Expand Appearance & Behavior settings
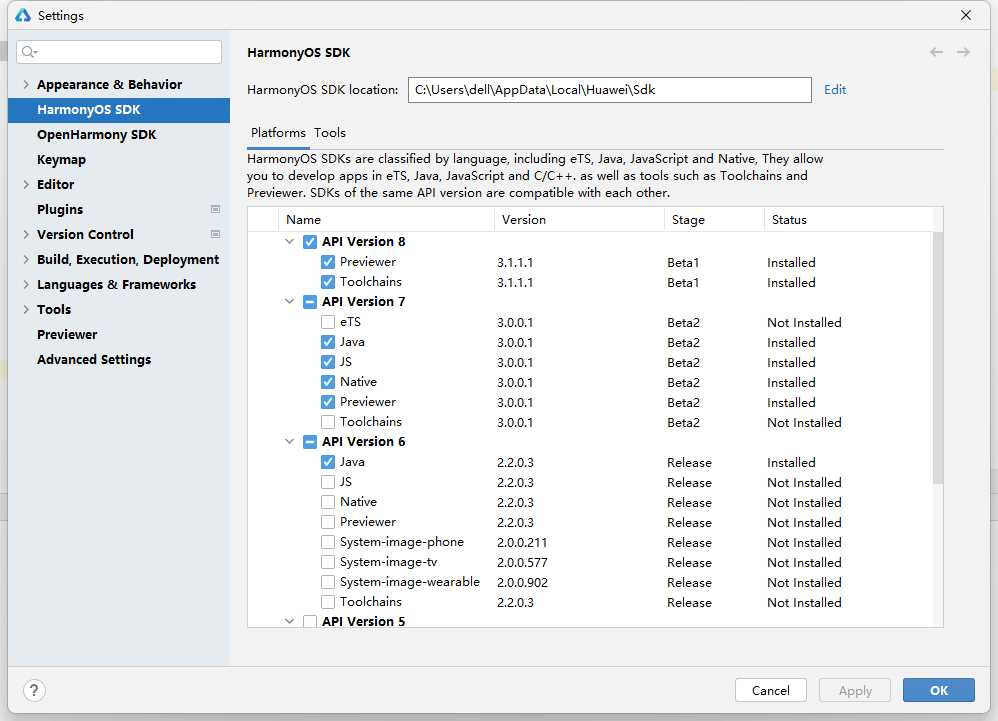Viewport: 998px width, 721px height. [x=26, y=85]
